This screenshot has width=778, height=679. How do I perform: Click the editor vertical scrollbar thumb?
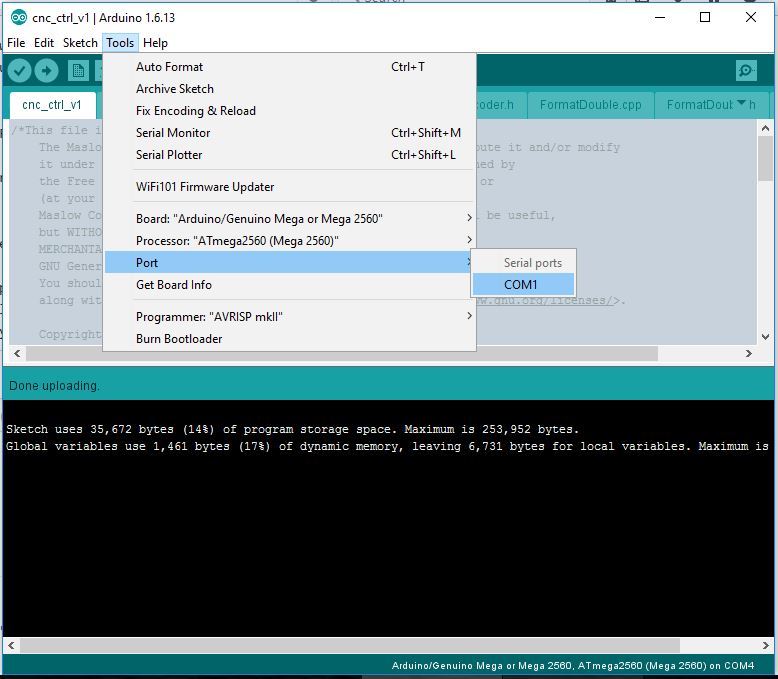(765, 159)
